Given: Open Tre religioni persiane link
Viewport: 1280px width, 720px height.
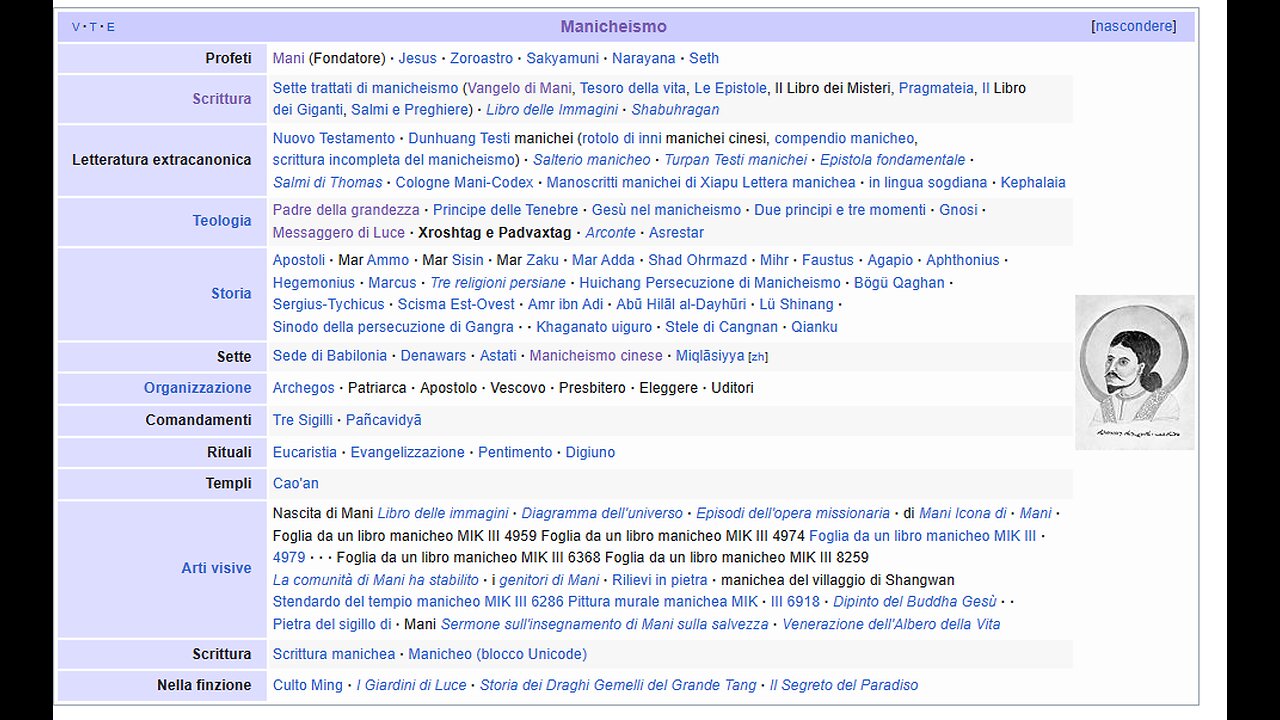Looking at the screenshot, I should (x=498, y=283).
